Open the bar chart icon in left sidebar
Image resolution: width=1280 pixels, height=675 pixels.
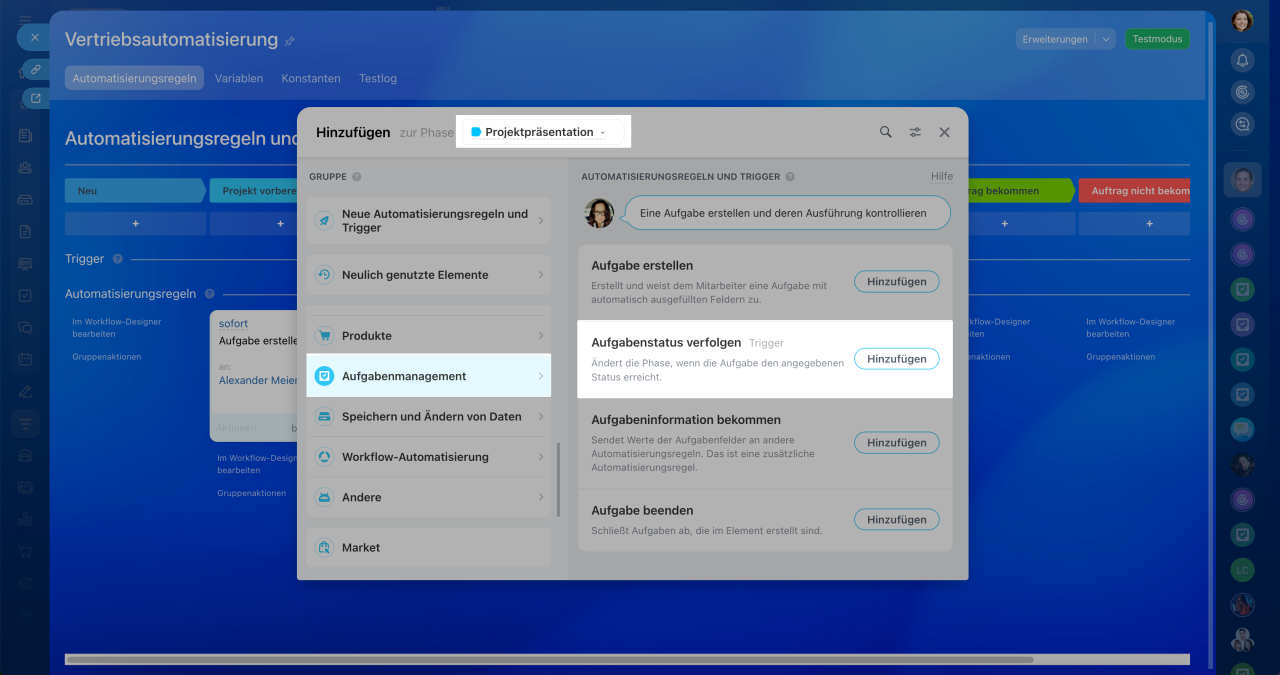[x=25, y=519]
